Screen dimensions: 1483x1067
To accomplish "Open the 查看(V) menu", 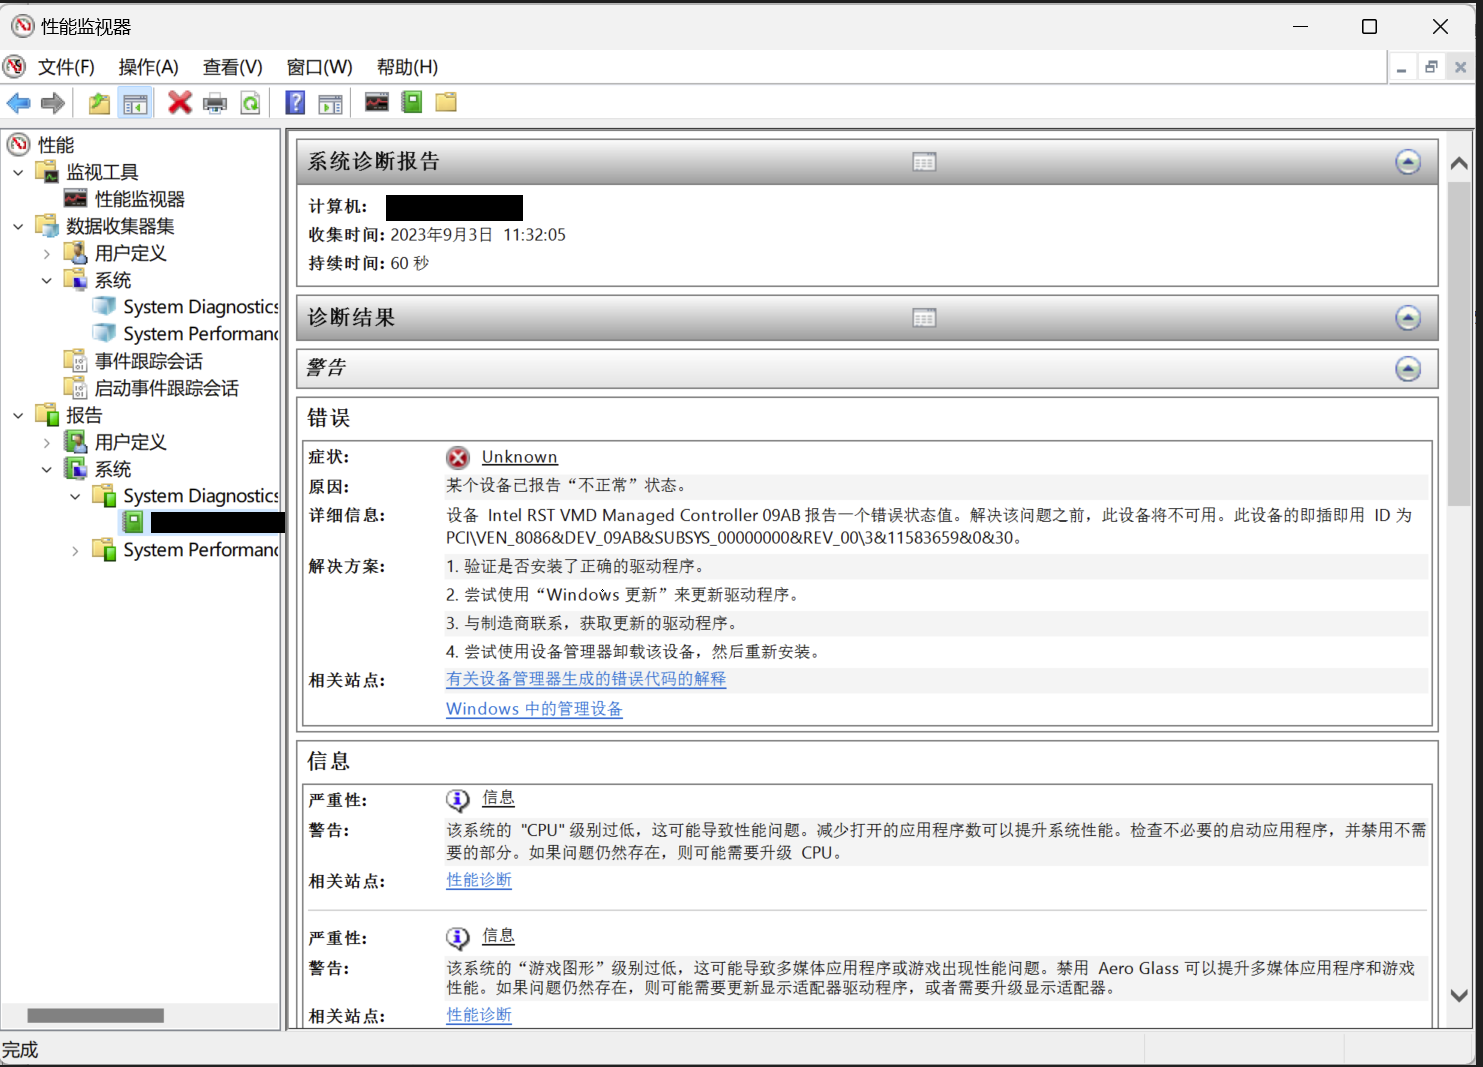I will (232, 67).
